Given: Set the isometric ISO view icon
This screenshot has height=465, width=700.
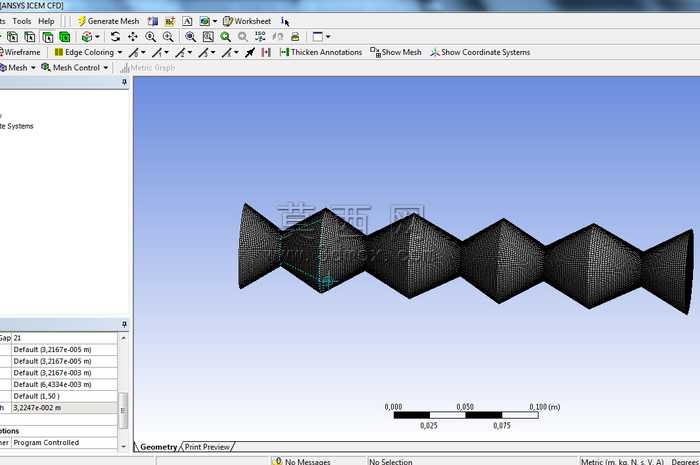Looking at the screenshot, I should click(x=260, y=37).
